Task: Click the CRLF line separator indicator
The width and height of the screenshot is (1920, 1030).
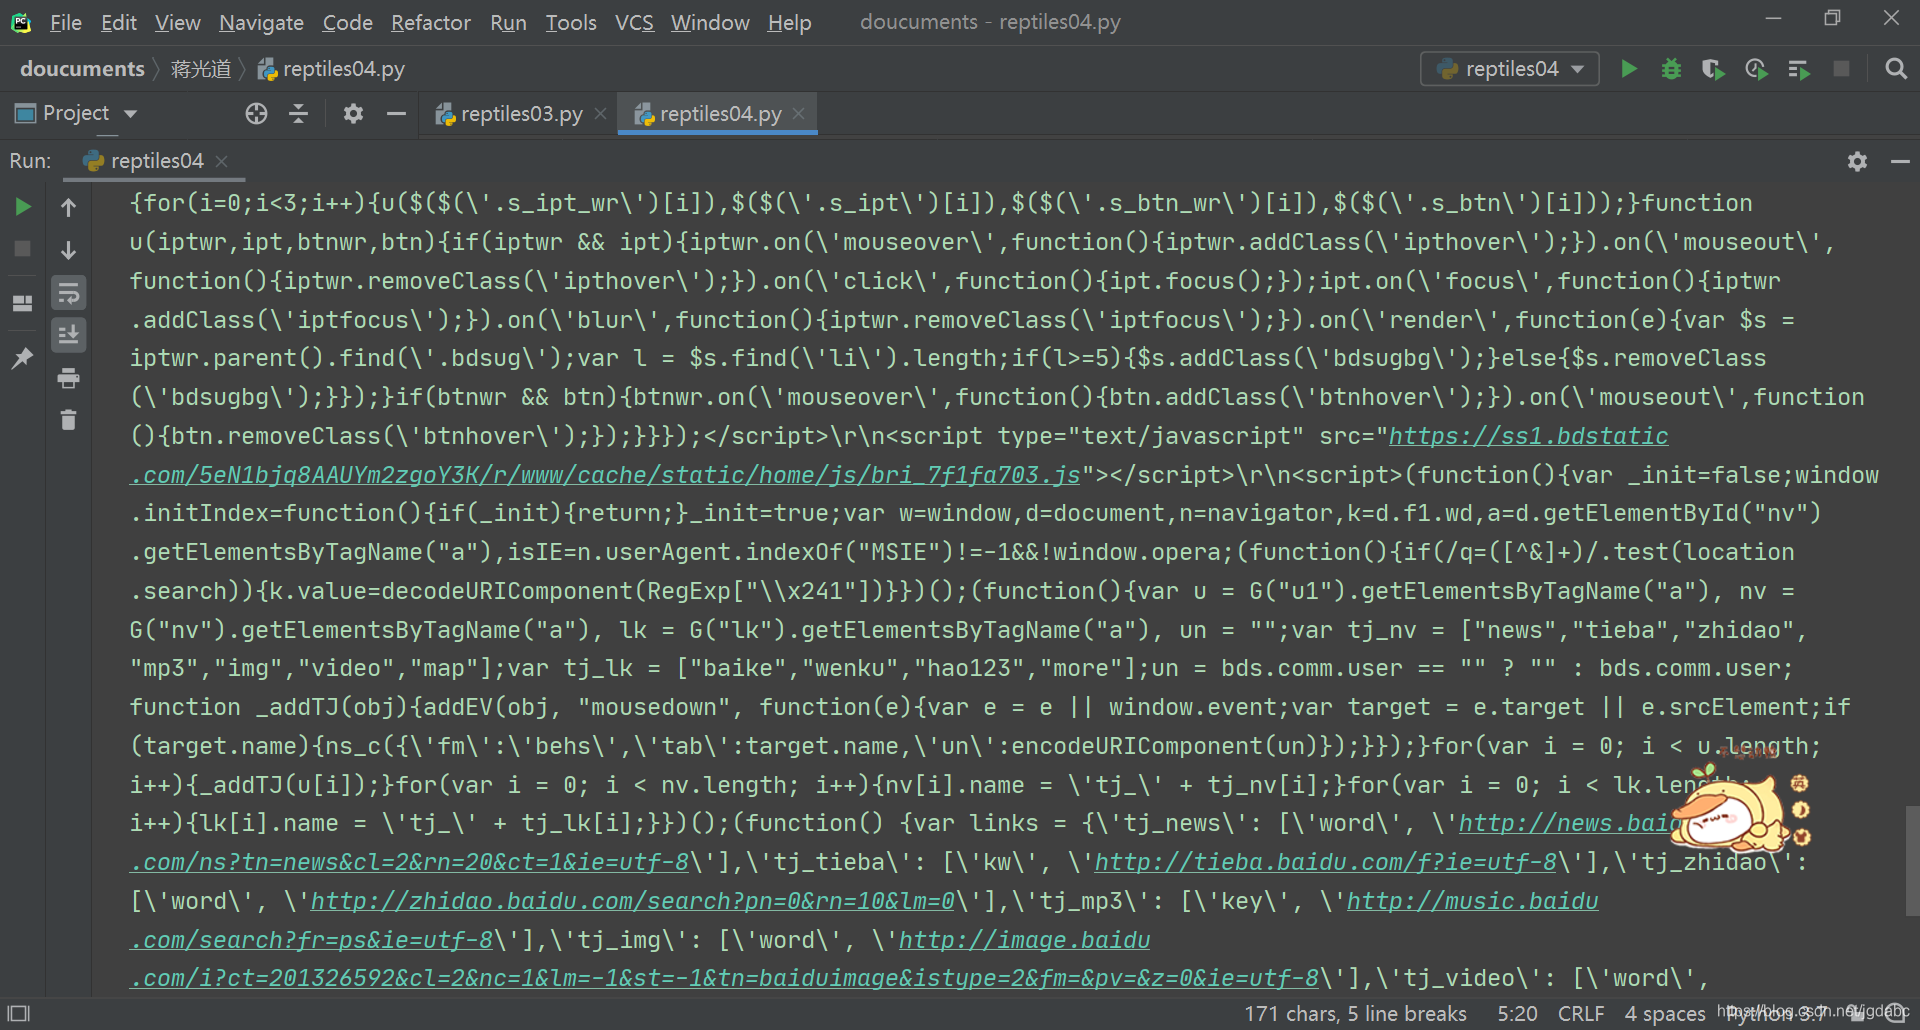Action: pyautogui.click(x=1580, y=1014)
